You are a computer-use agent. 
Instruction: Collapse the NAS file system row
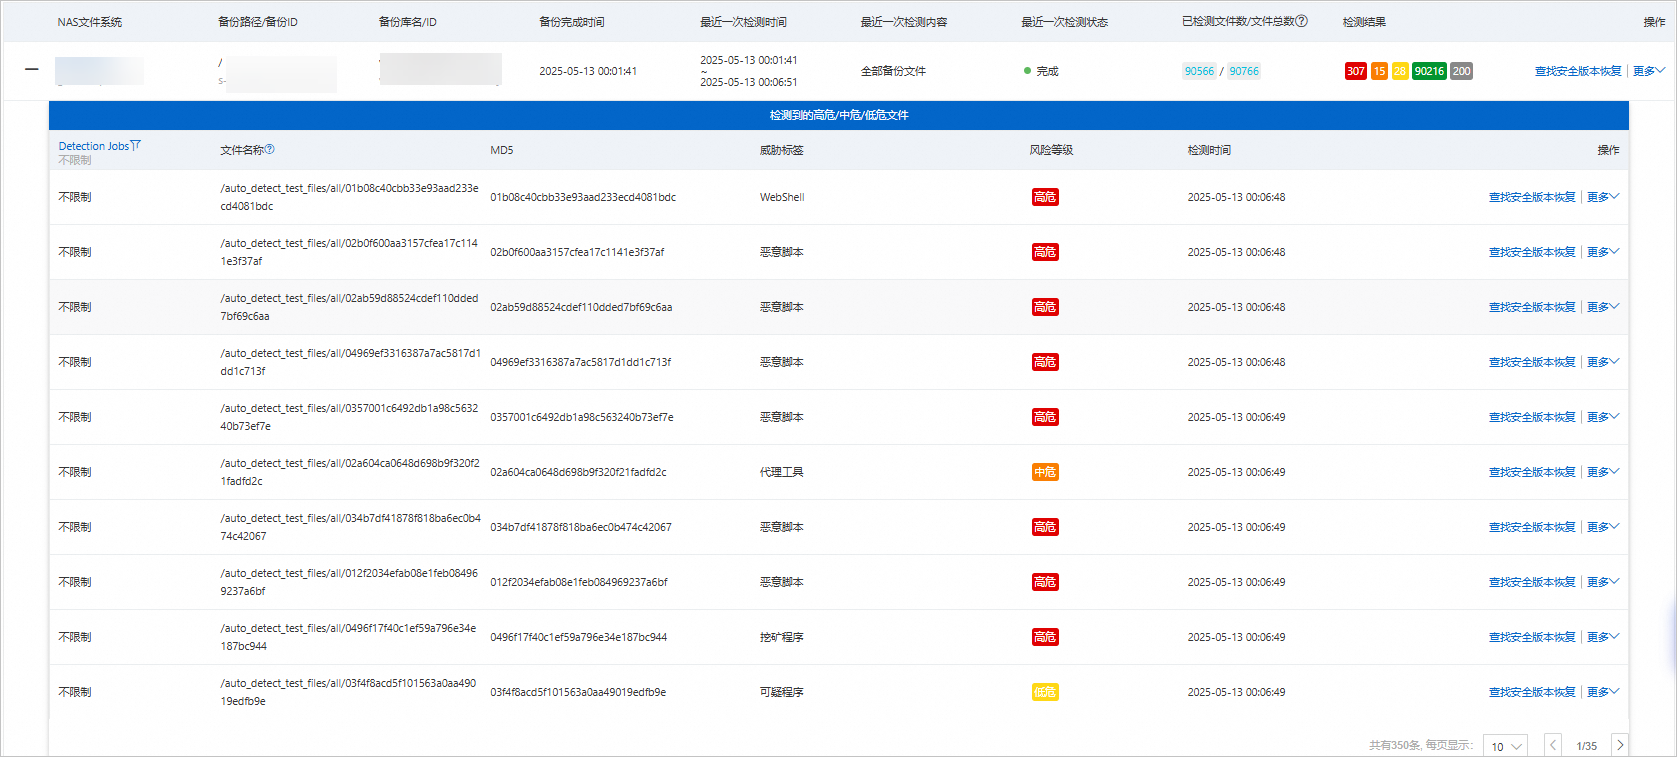(x=32, y=70)
